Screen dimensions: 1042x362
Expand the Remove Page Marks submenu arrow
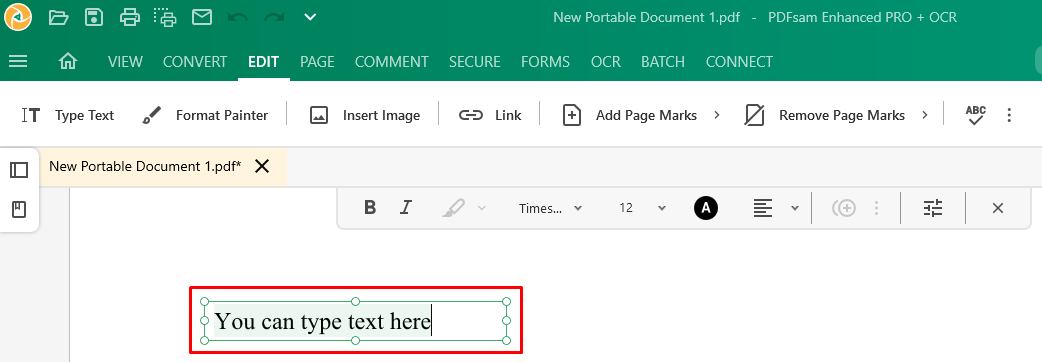pos(924,116)
